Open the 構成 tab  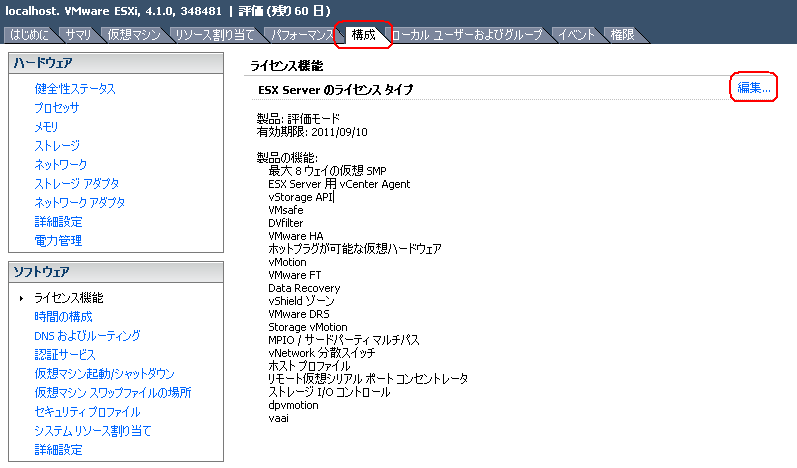(x=363, y=35)
